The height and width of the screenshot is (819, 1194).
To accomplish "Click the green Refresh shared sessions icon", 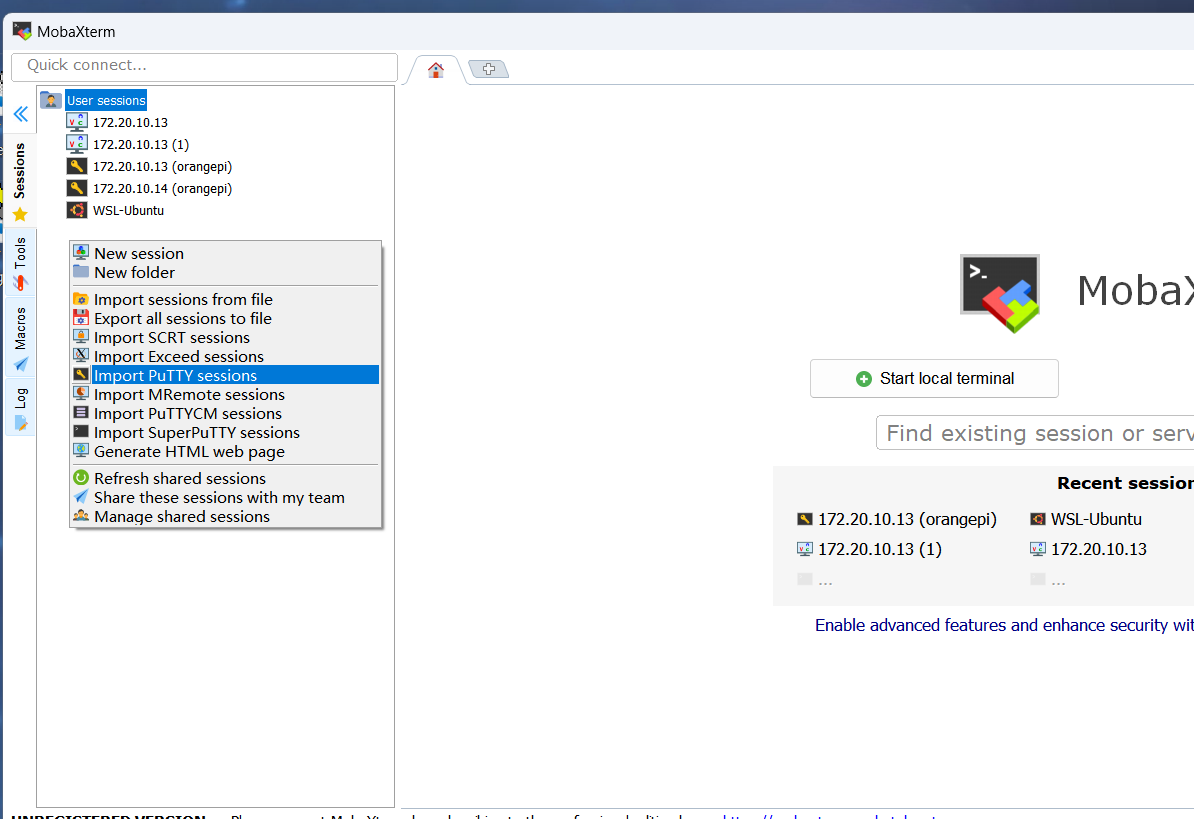I will (x=81, y=477).
